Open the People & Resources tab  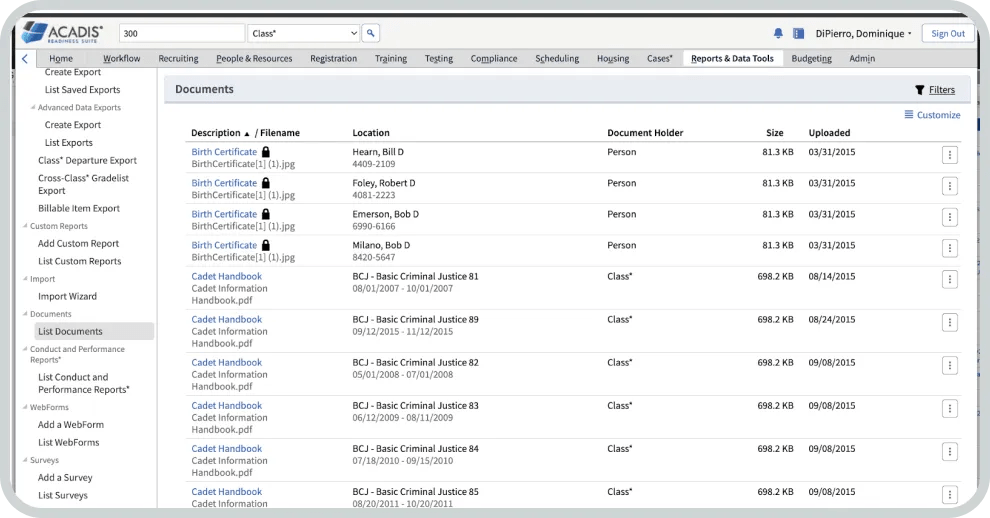[x=254, y=58]
